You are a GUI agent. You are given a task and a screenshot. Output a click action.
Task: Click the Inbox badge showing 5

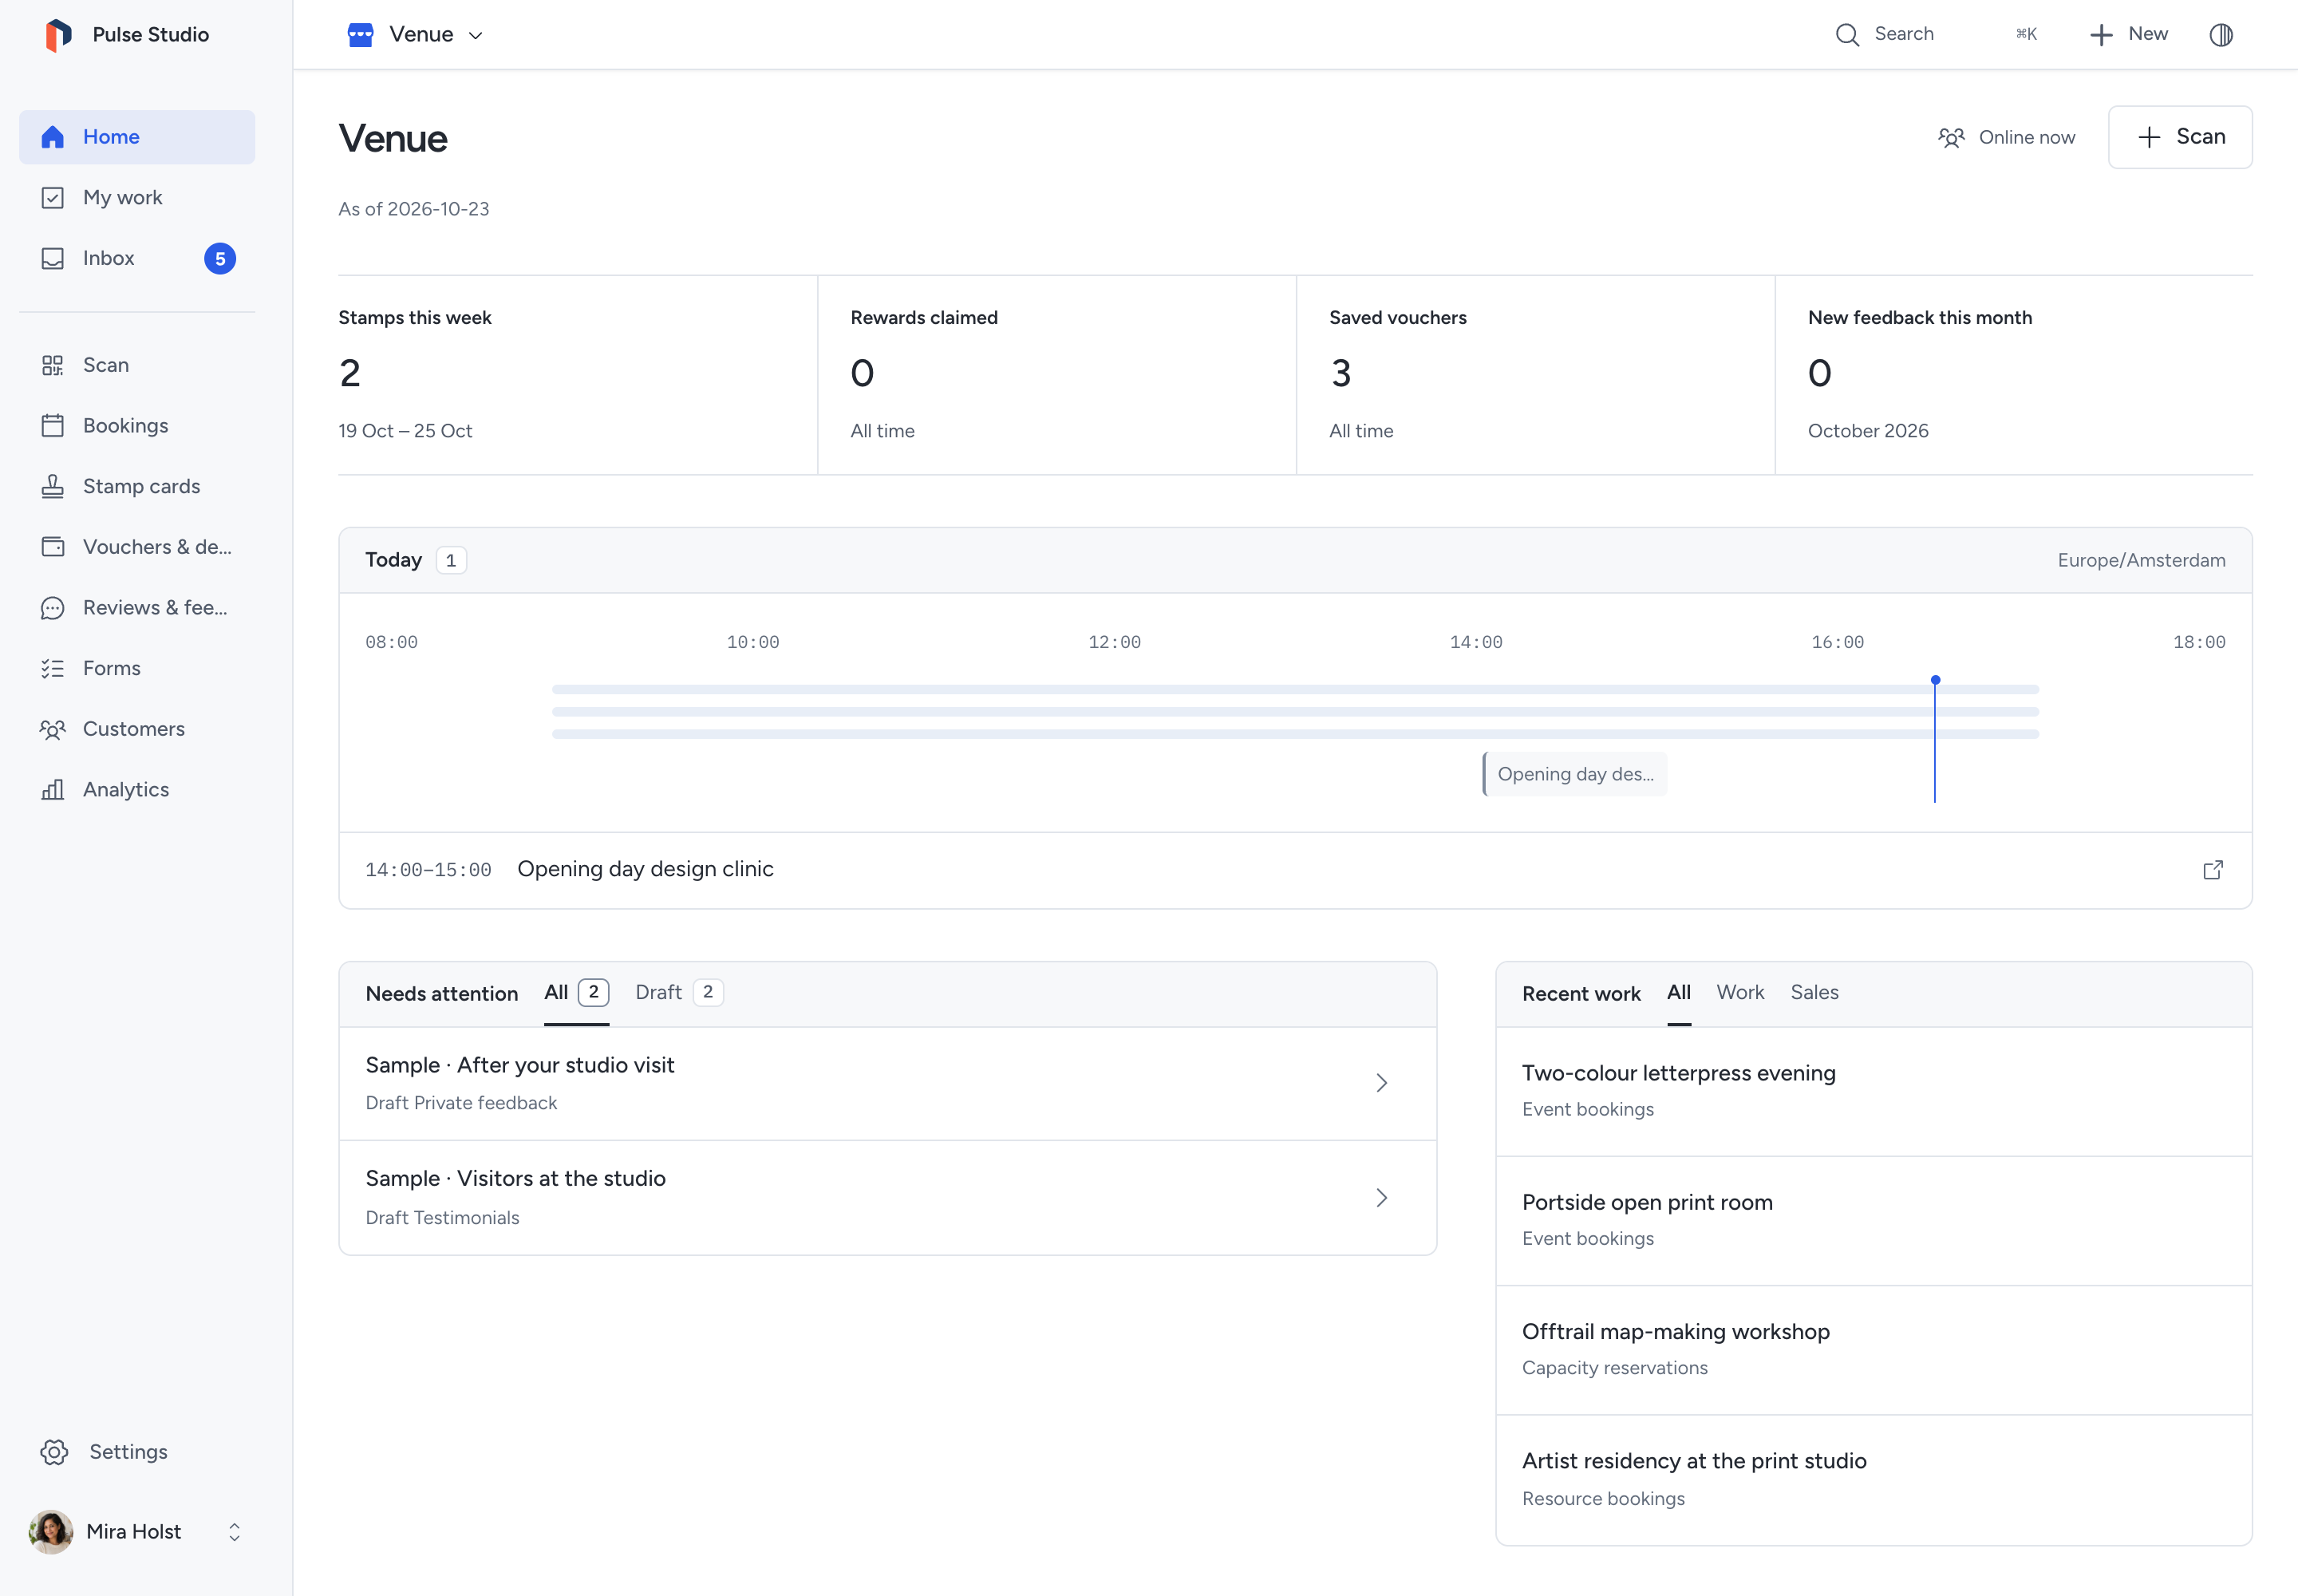click(x=220, y=259)
